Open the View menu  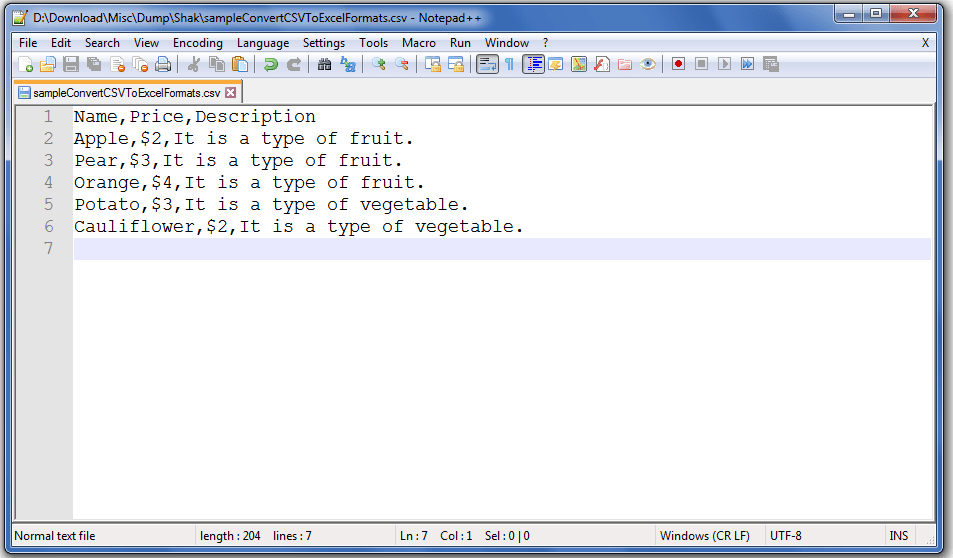pyautogui.click(x=146, y=43)
